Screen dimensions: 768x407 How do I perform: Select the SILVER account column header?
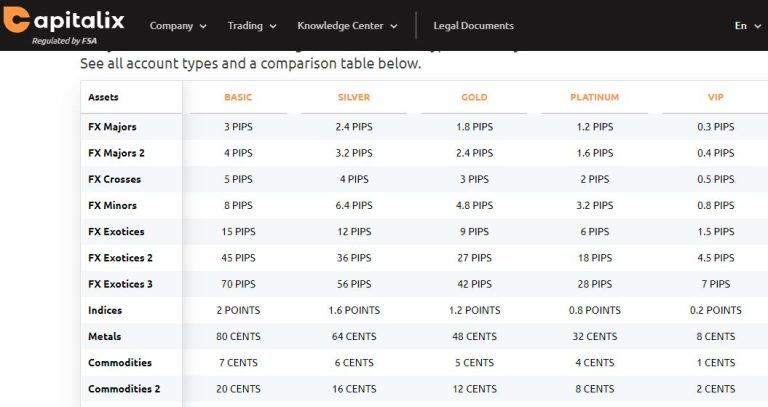click(x=354, y=97)
